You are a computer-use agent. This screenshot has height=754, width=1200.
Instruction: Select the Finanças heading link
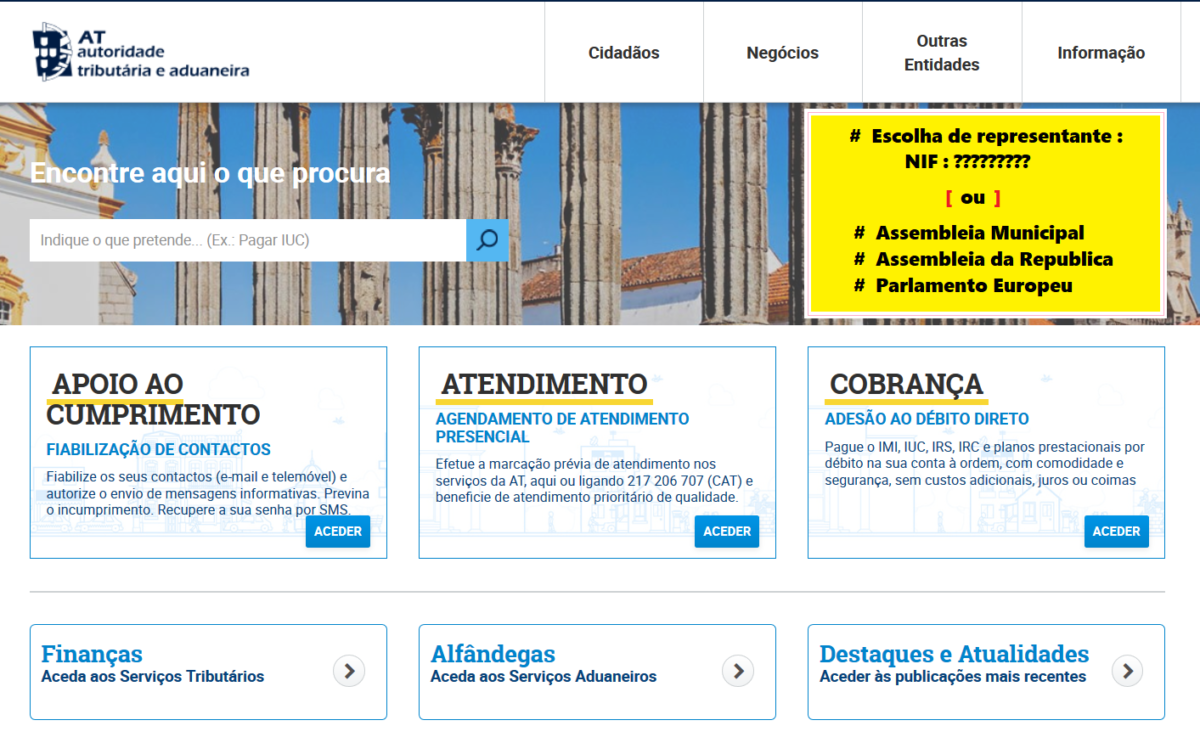tap(92, 654)
